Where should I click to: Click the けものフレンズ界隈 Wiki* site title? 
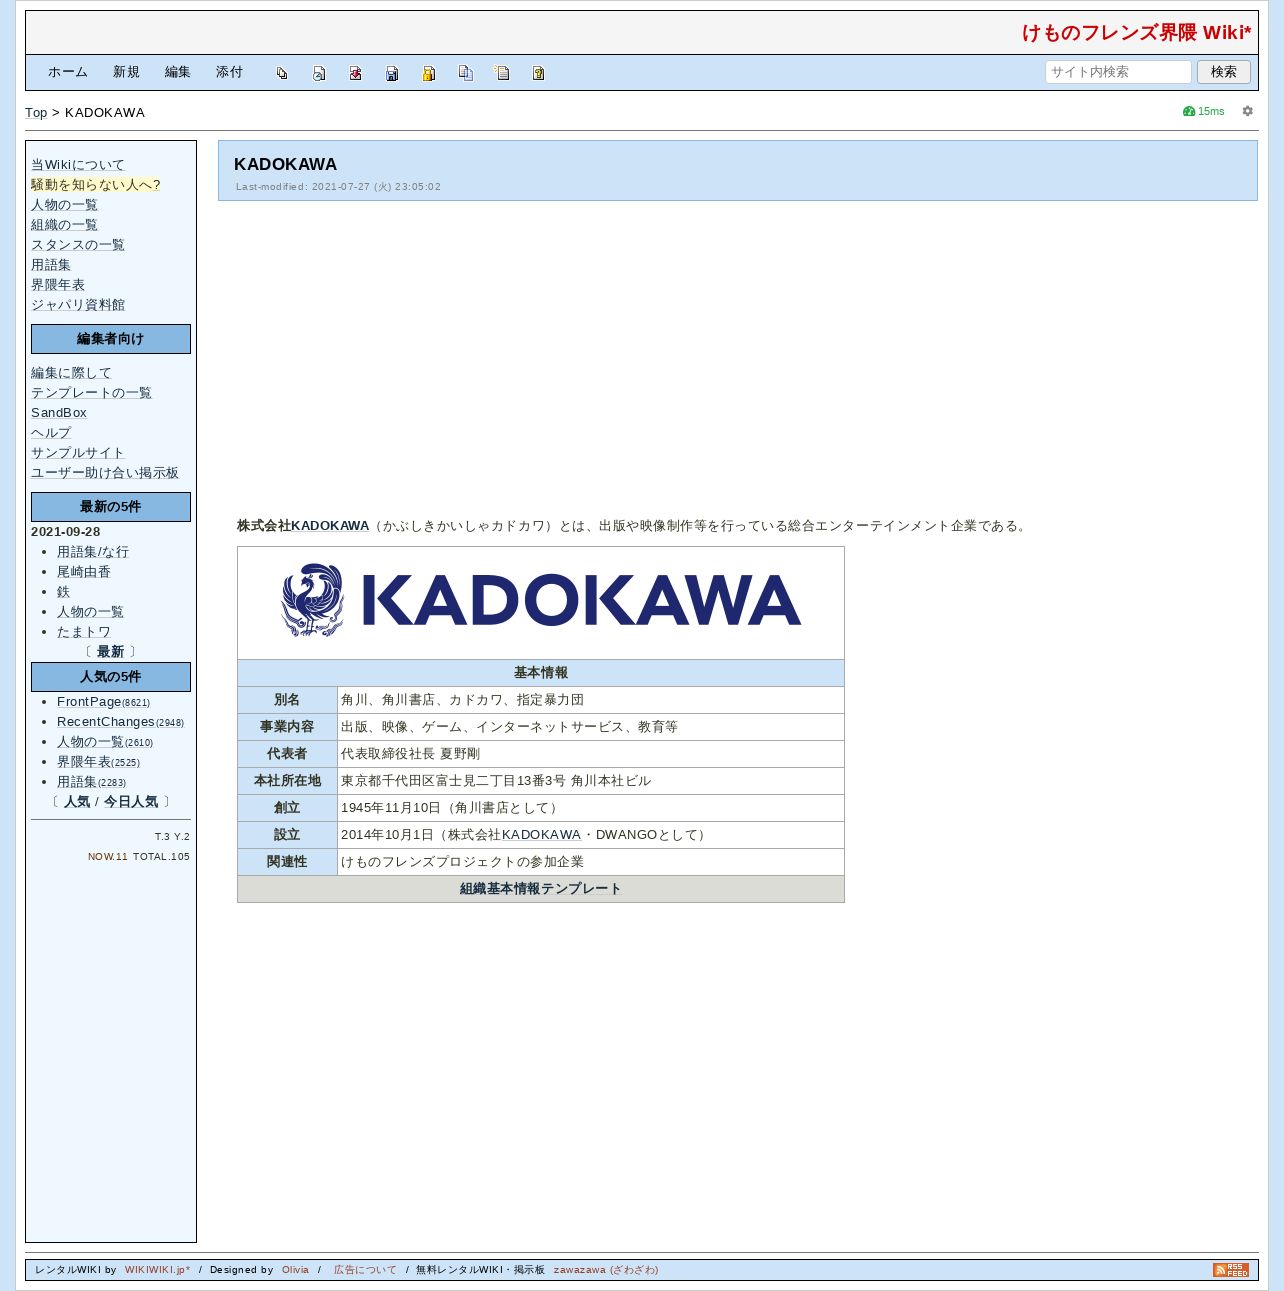tap(1137, 33)
